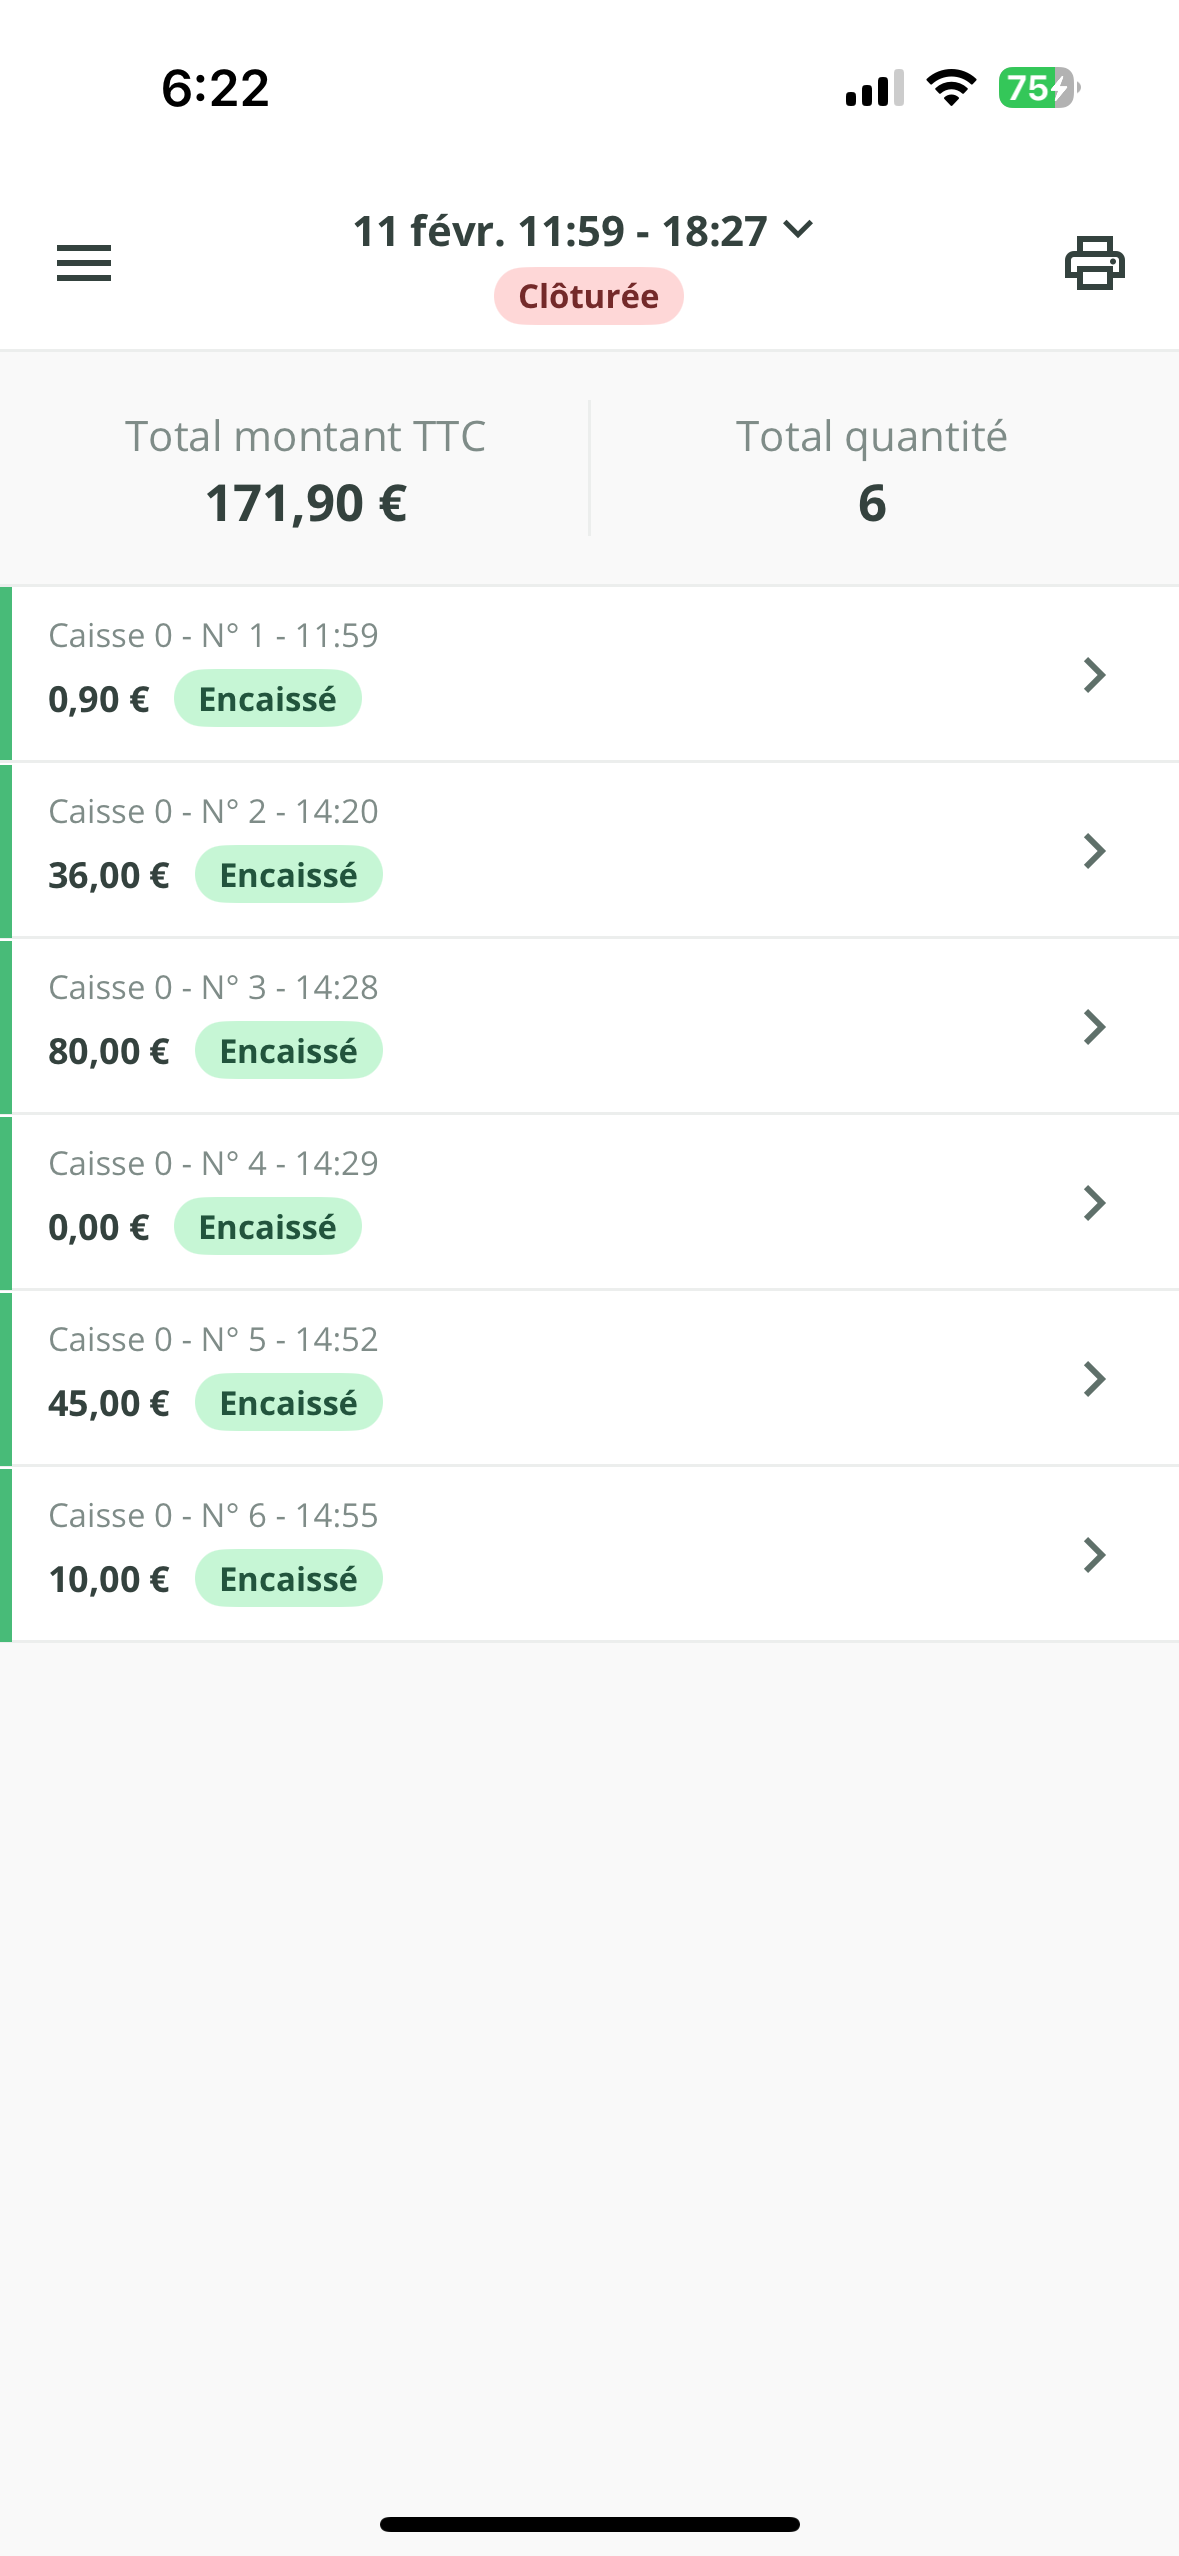Image resolution: width=1179 pixels, height=2556 pixels.
Task: Open ticket N° 1 chevron arrow
Action: [1094, 675]
